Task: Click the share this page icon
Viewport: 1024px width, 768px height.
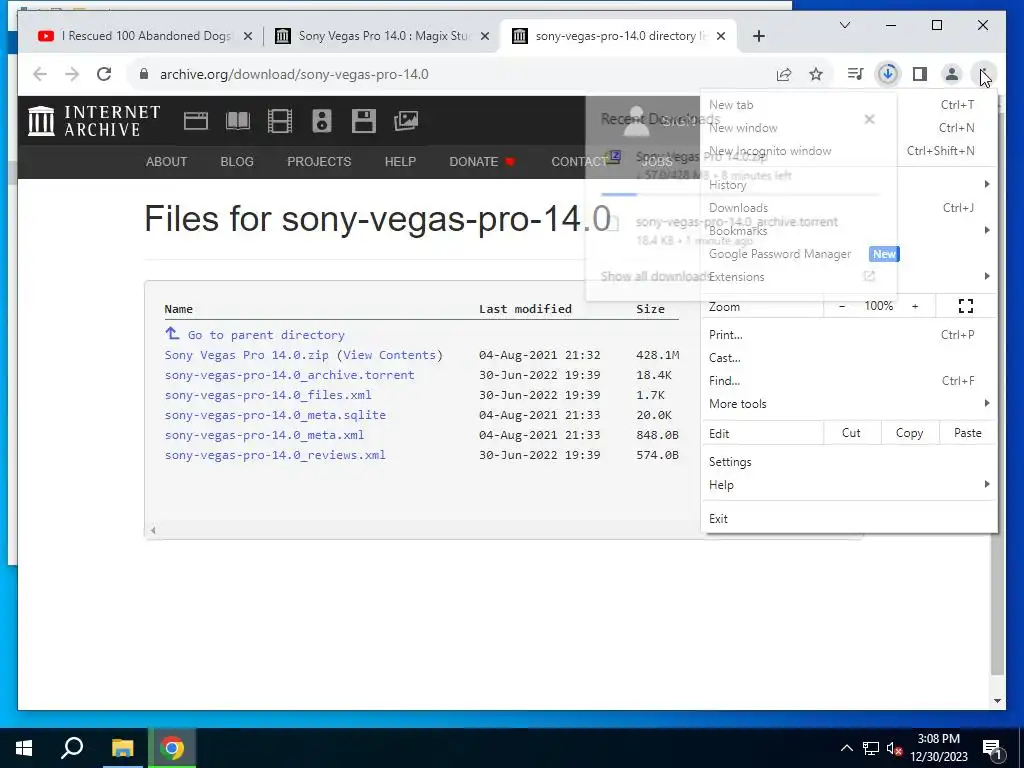Action: (784, 74)
